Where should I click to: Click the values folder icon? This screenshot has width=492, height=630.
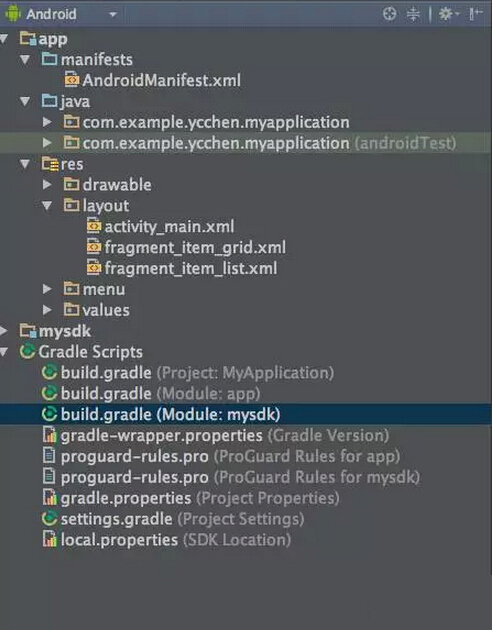pos(71,310)
